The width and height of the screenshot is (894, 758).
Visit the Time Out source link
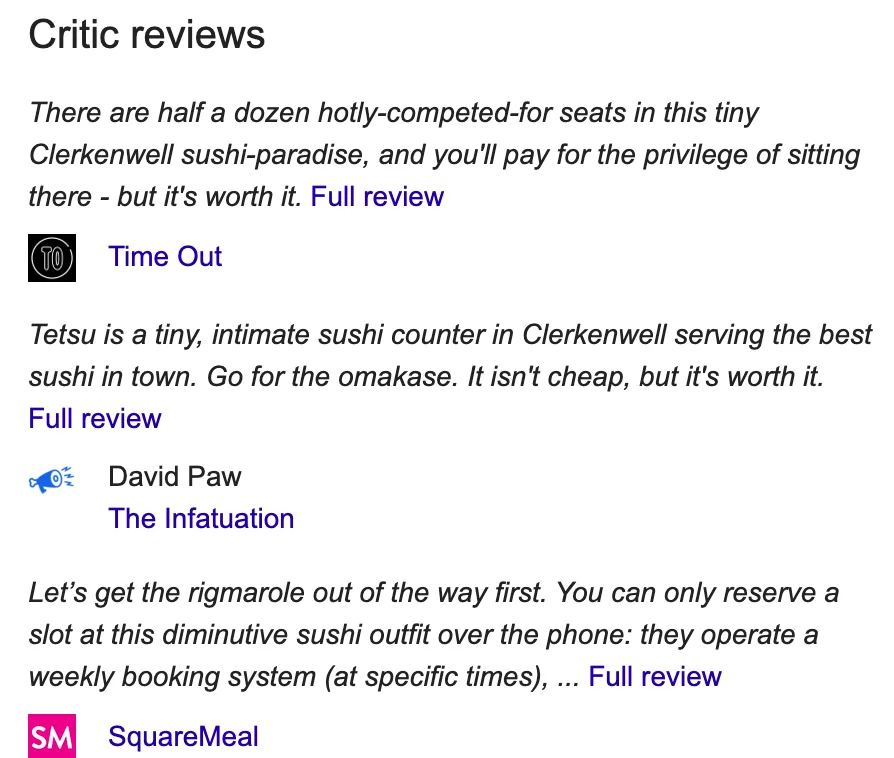165,257
